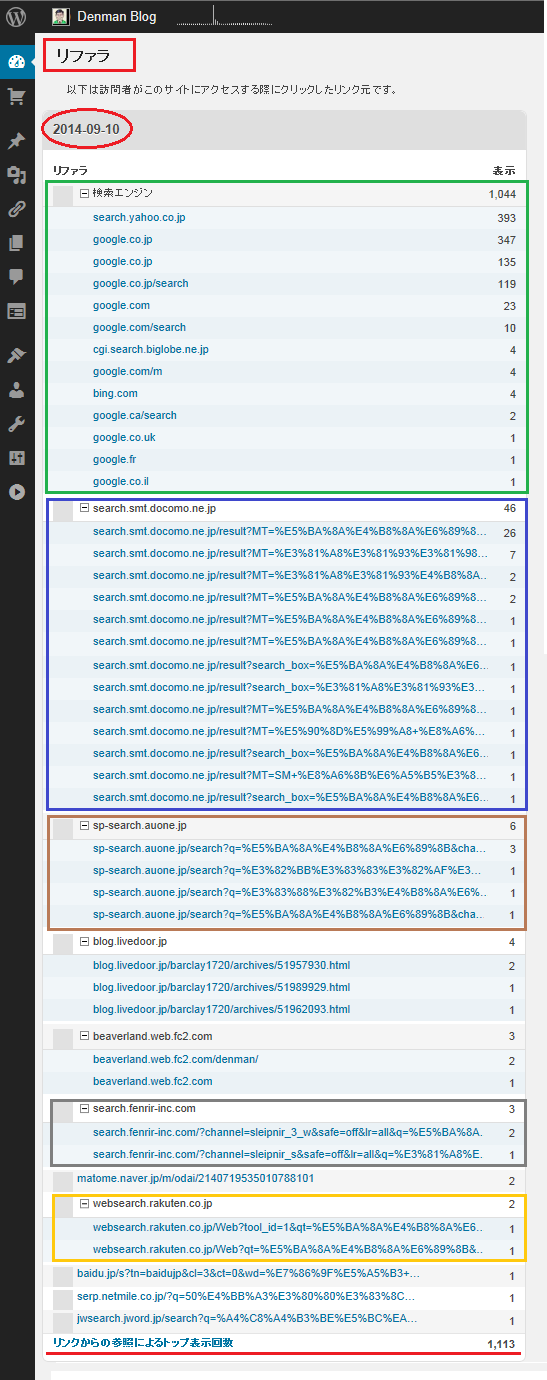Open docomo result link with 7 views
Image resolution: width=547 pixels, height=1380 pixels.
coord(290,554)
